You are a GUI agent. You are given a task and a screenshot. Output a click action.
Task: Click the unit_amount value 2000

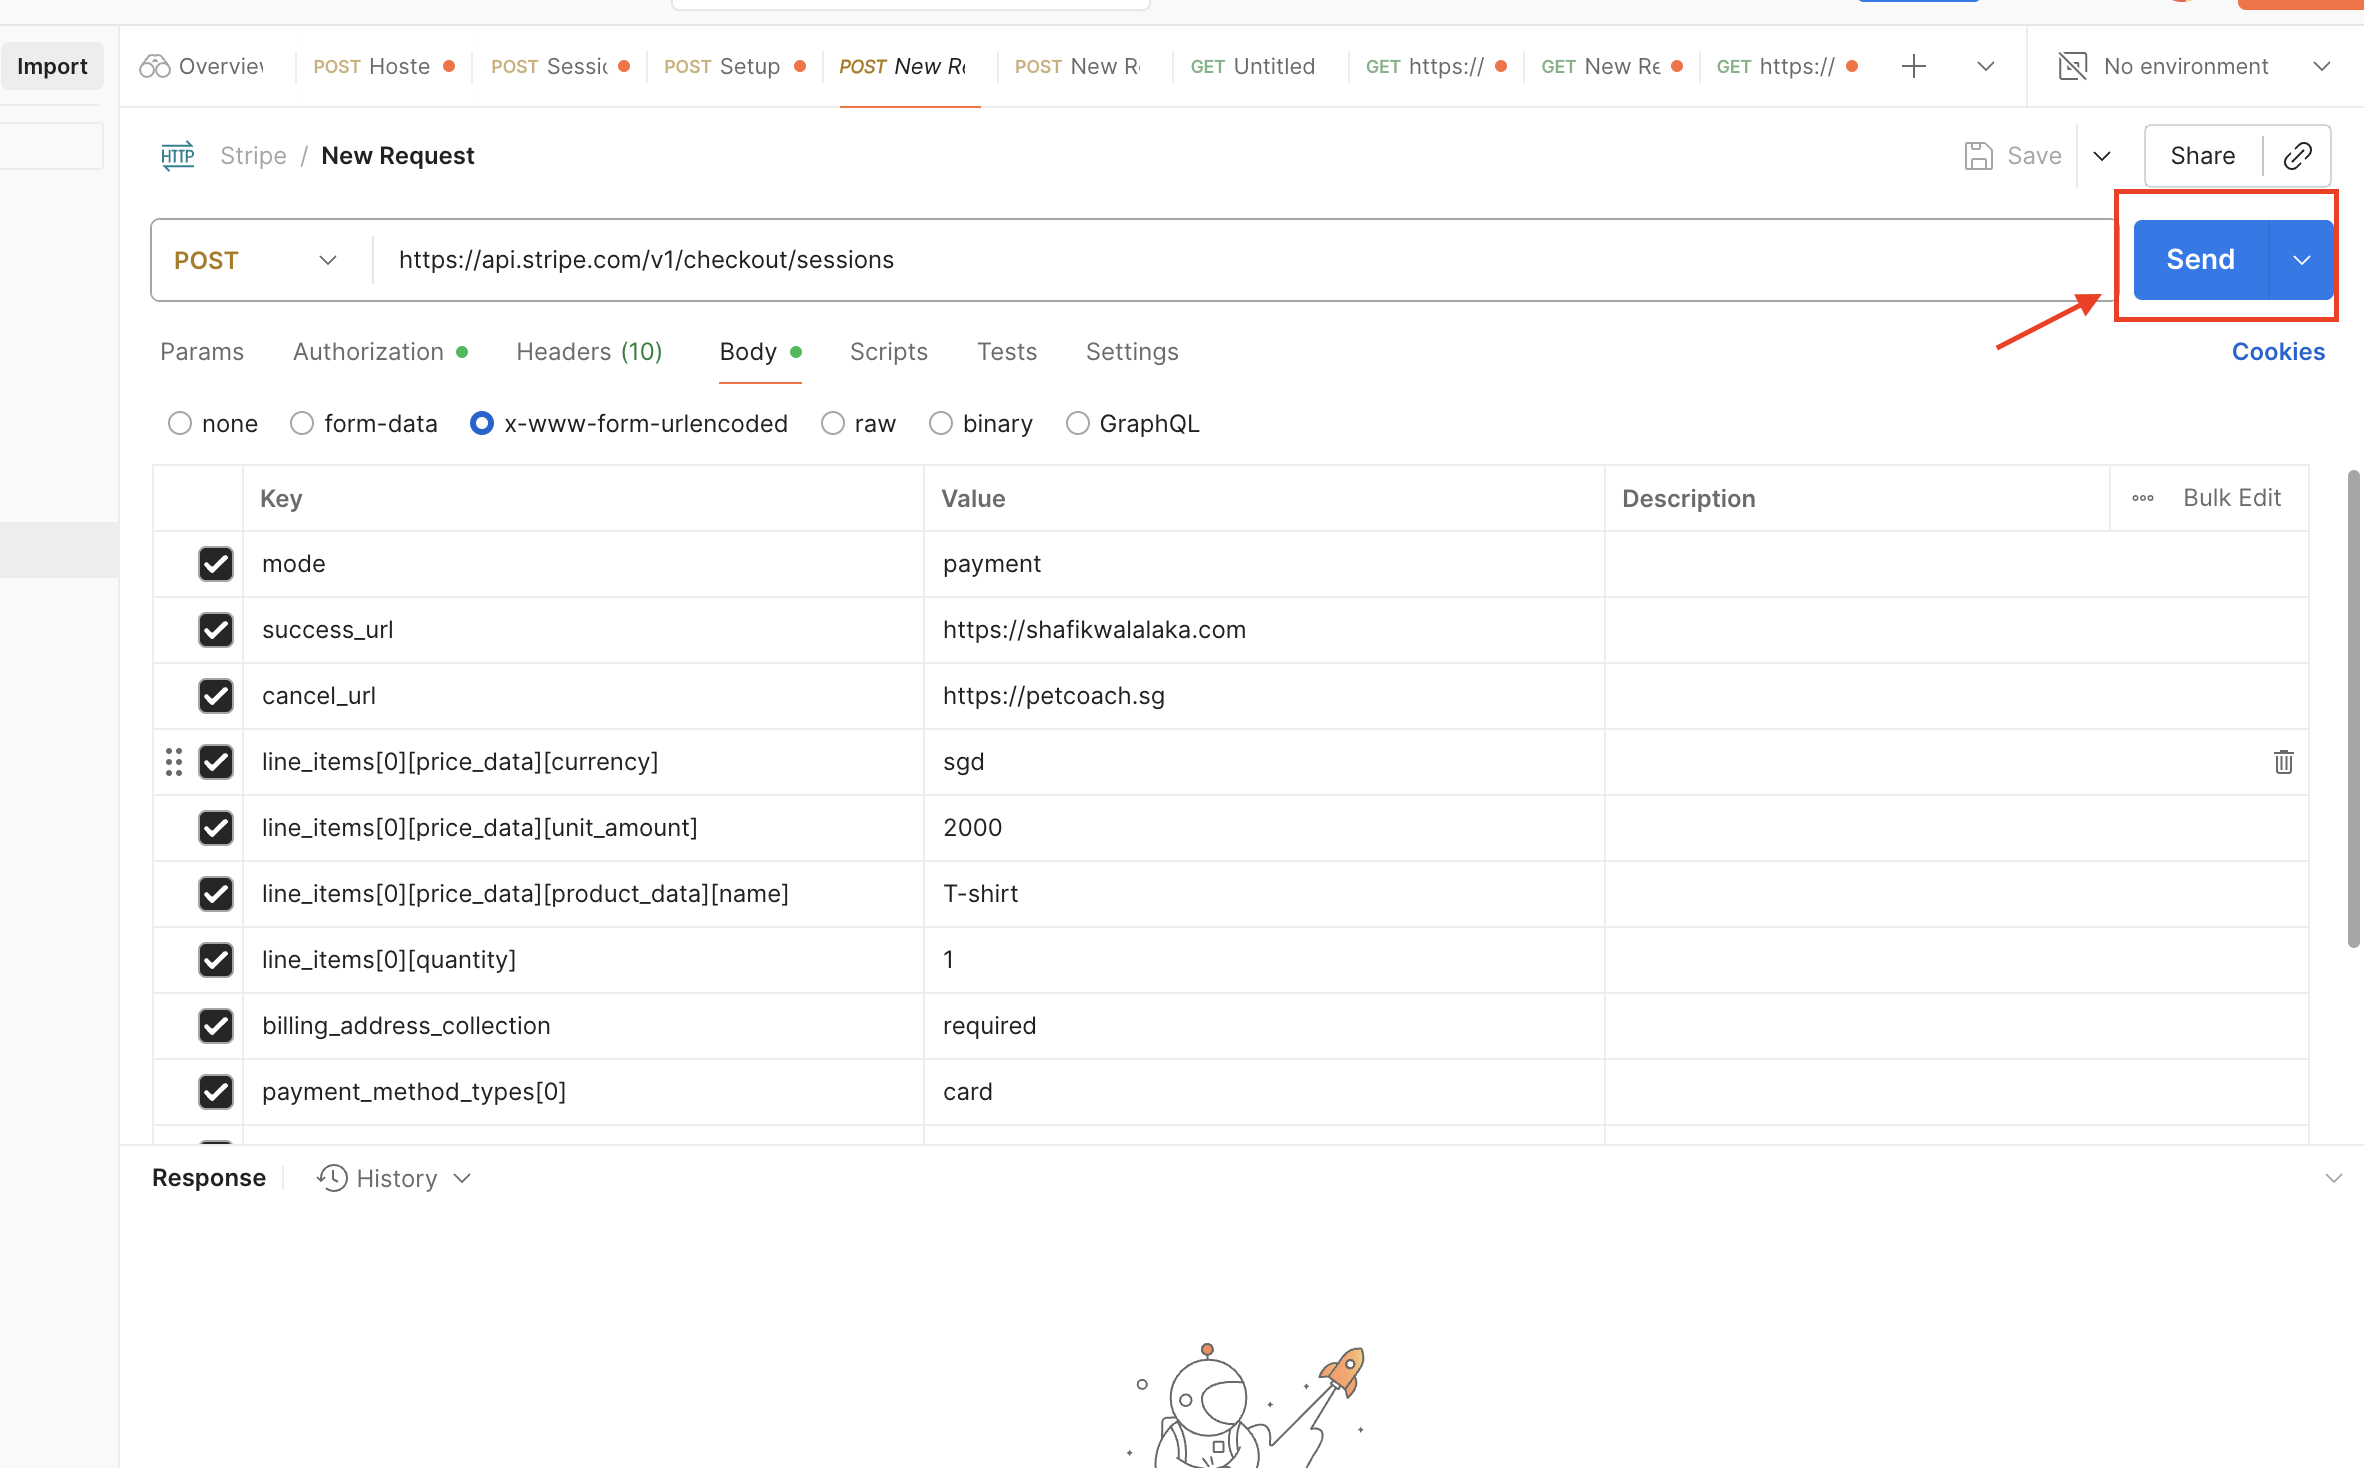click(972, 828)
